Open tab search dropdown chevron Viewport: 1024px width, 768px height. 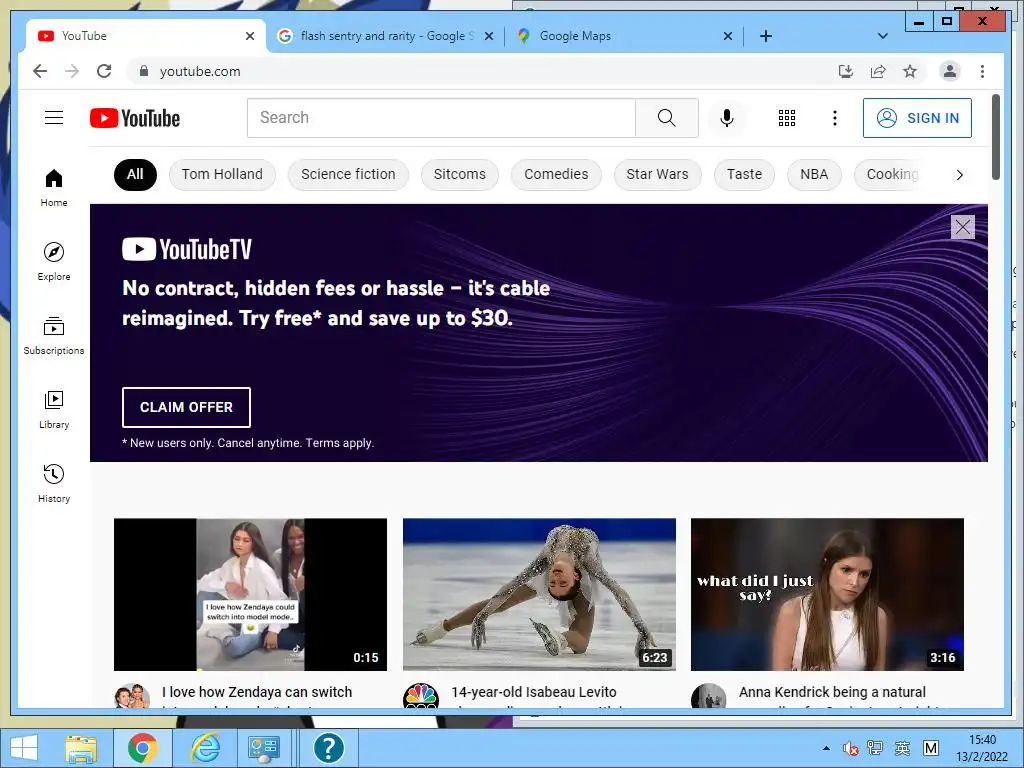click(x=882, y=36)
